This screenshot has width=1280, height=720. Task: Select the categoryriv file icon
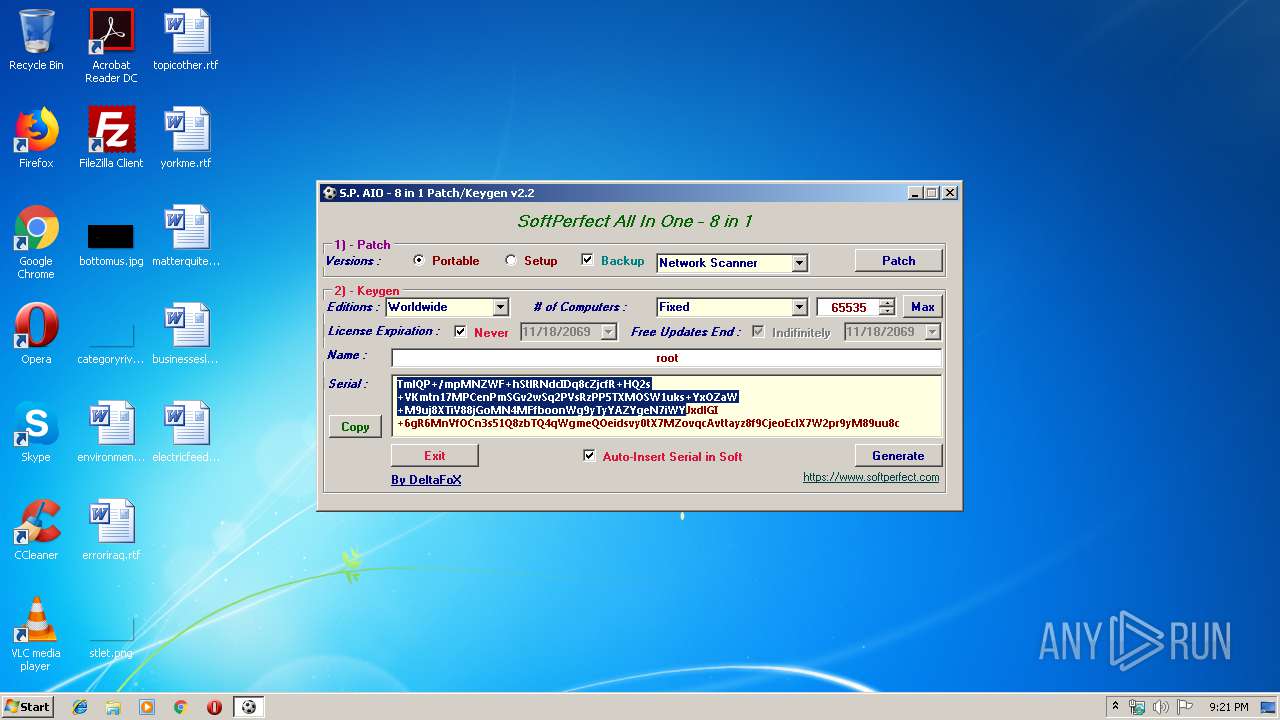[111, 340]
